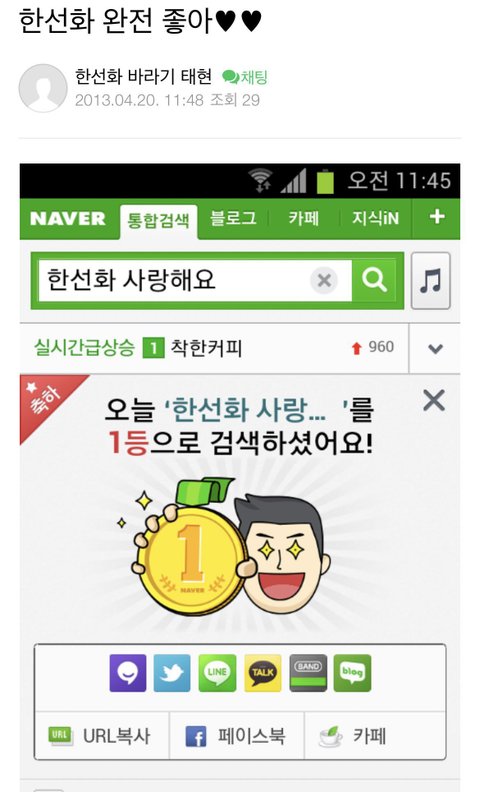Open 채팅 with the post author
The height and width of the screenshot is (792, 480).
pyautogui.click(x=245, y=77)
